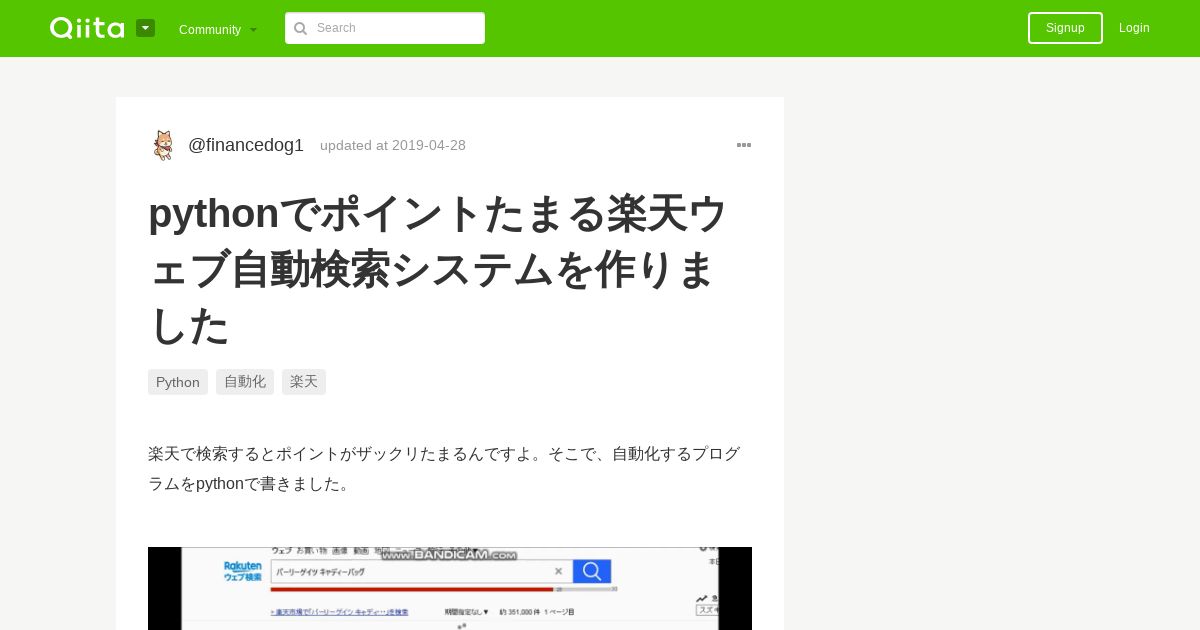This screenshot has width=1200, height=630.
Task: Select the 楽天 tag
Action: [x=304, y=382]
